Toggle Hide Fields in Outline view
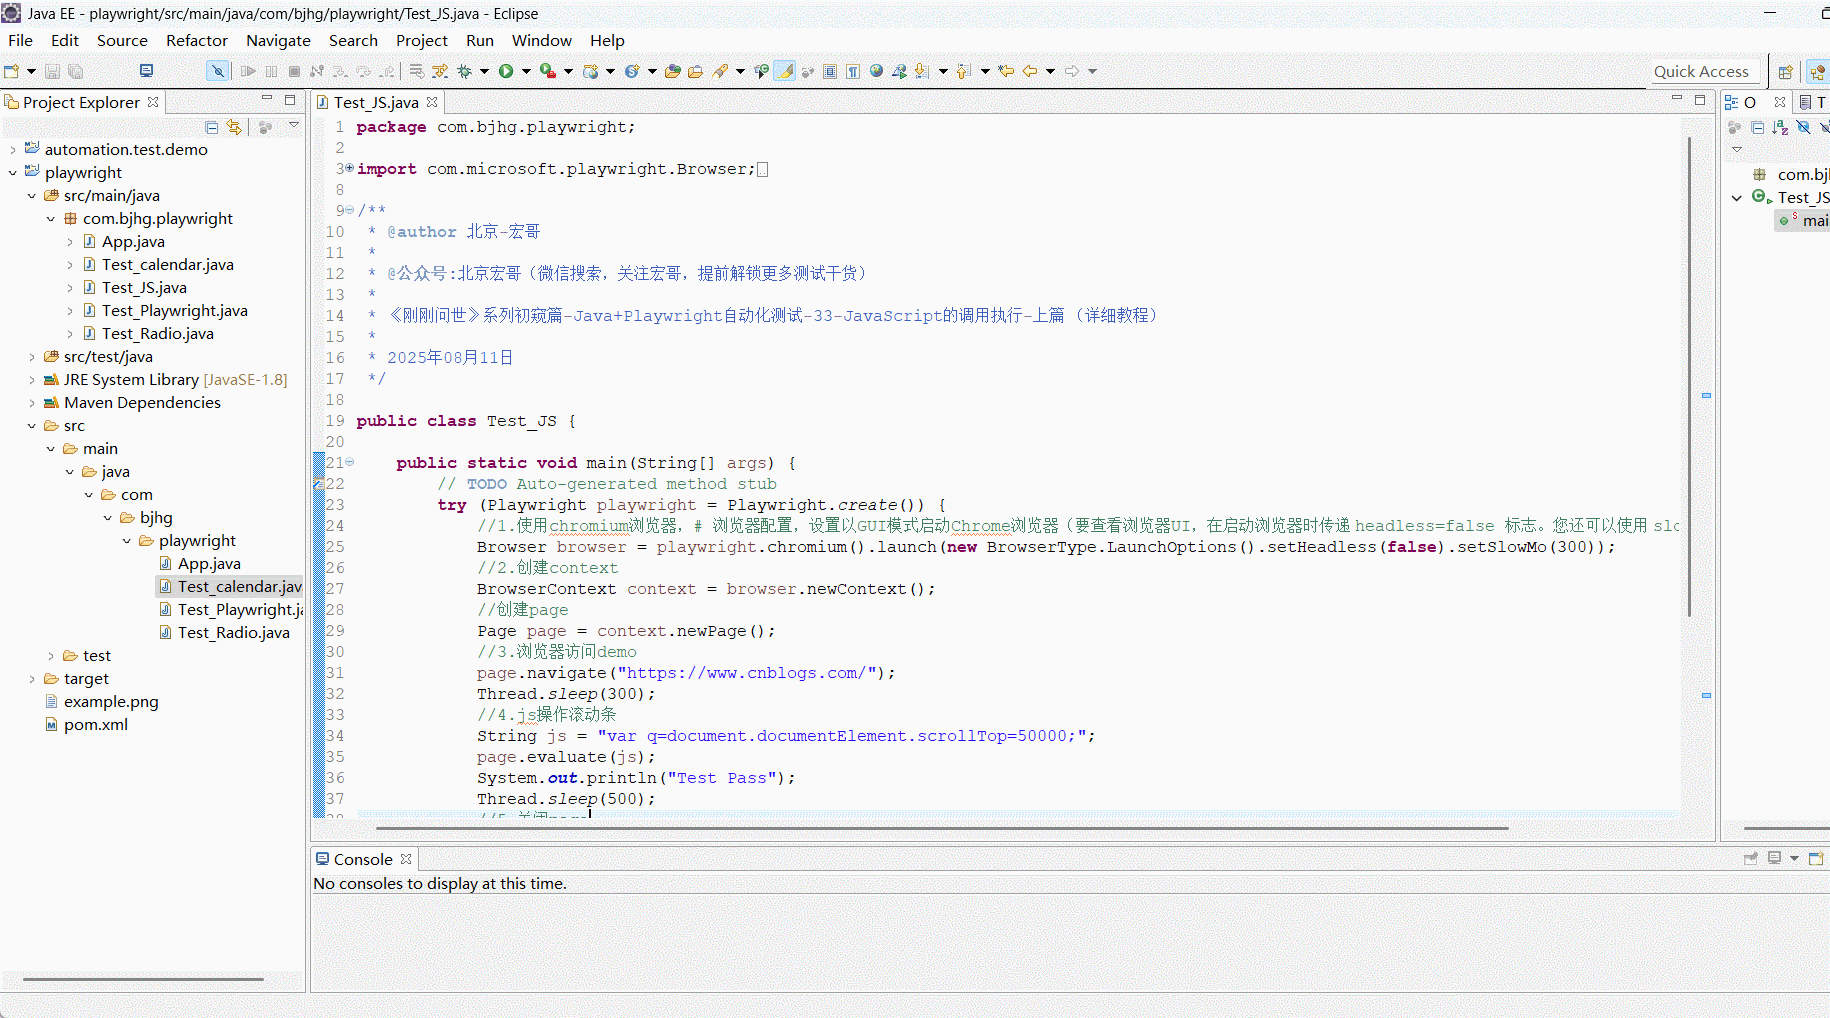Image resolution: width=1830 pixels, height=1018 pixels. pyautogui.click(x=1803, y=127)
